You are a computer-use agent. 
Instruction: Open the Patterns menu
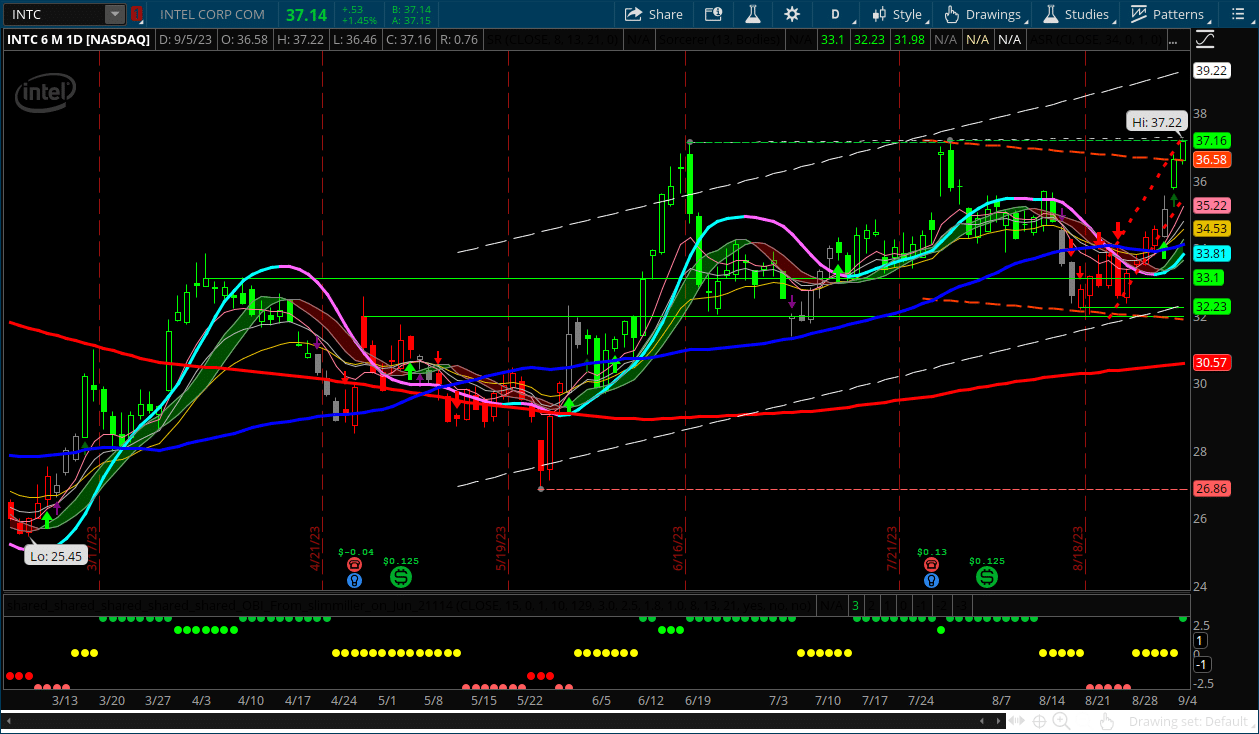[1167, 14]
